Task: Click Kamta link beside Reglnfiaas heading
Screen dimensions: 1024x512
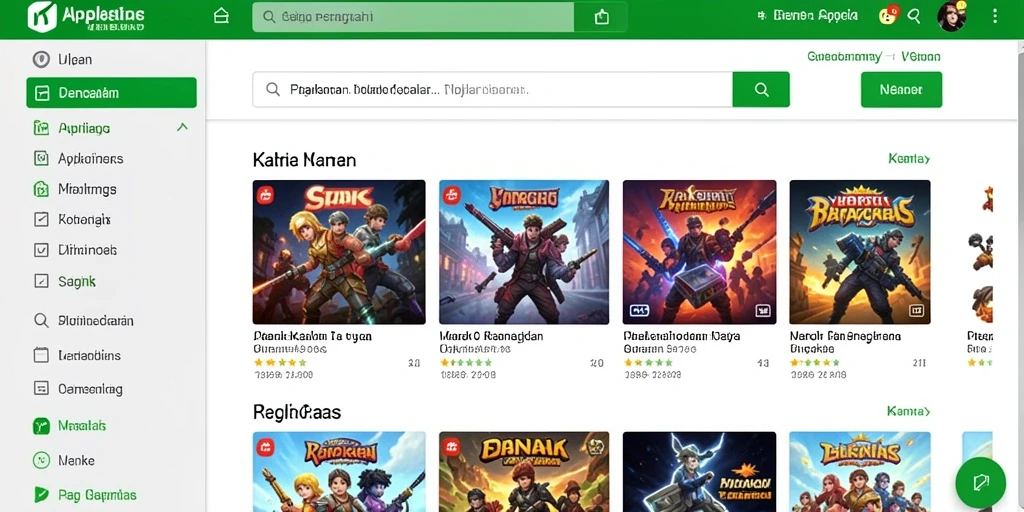Action: 908,411
